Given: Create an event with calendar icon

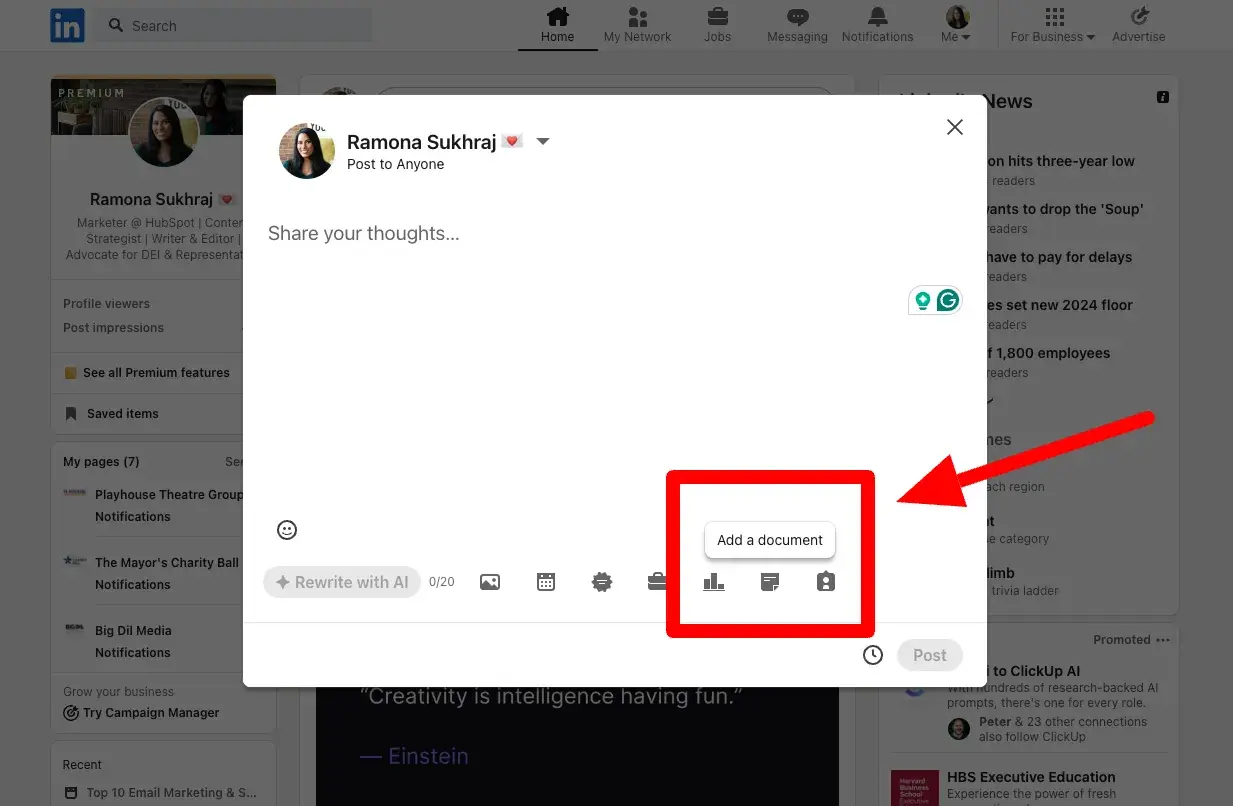Looking at the screenshot, I should click(x=546, y=582).
